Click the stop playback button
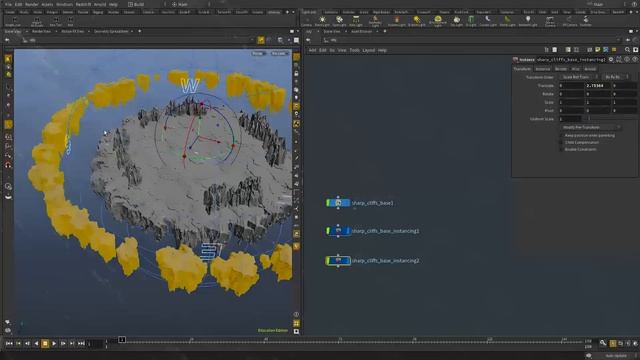This screenshot has height=360, width=640. point(45,344)
